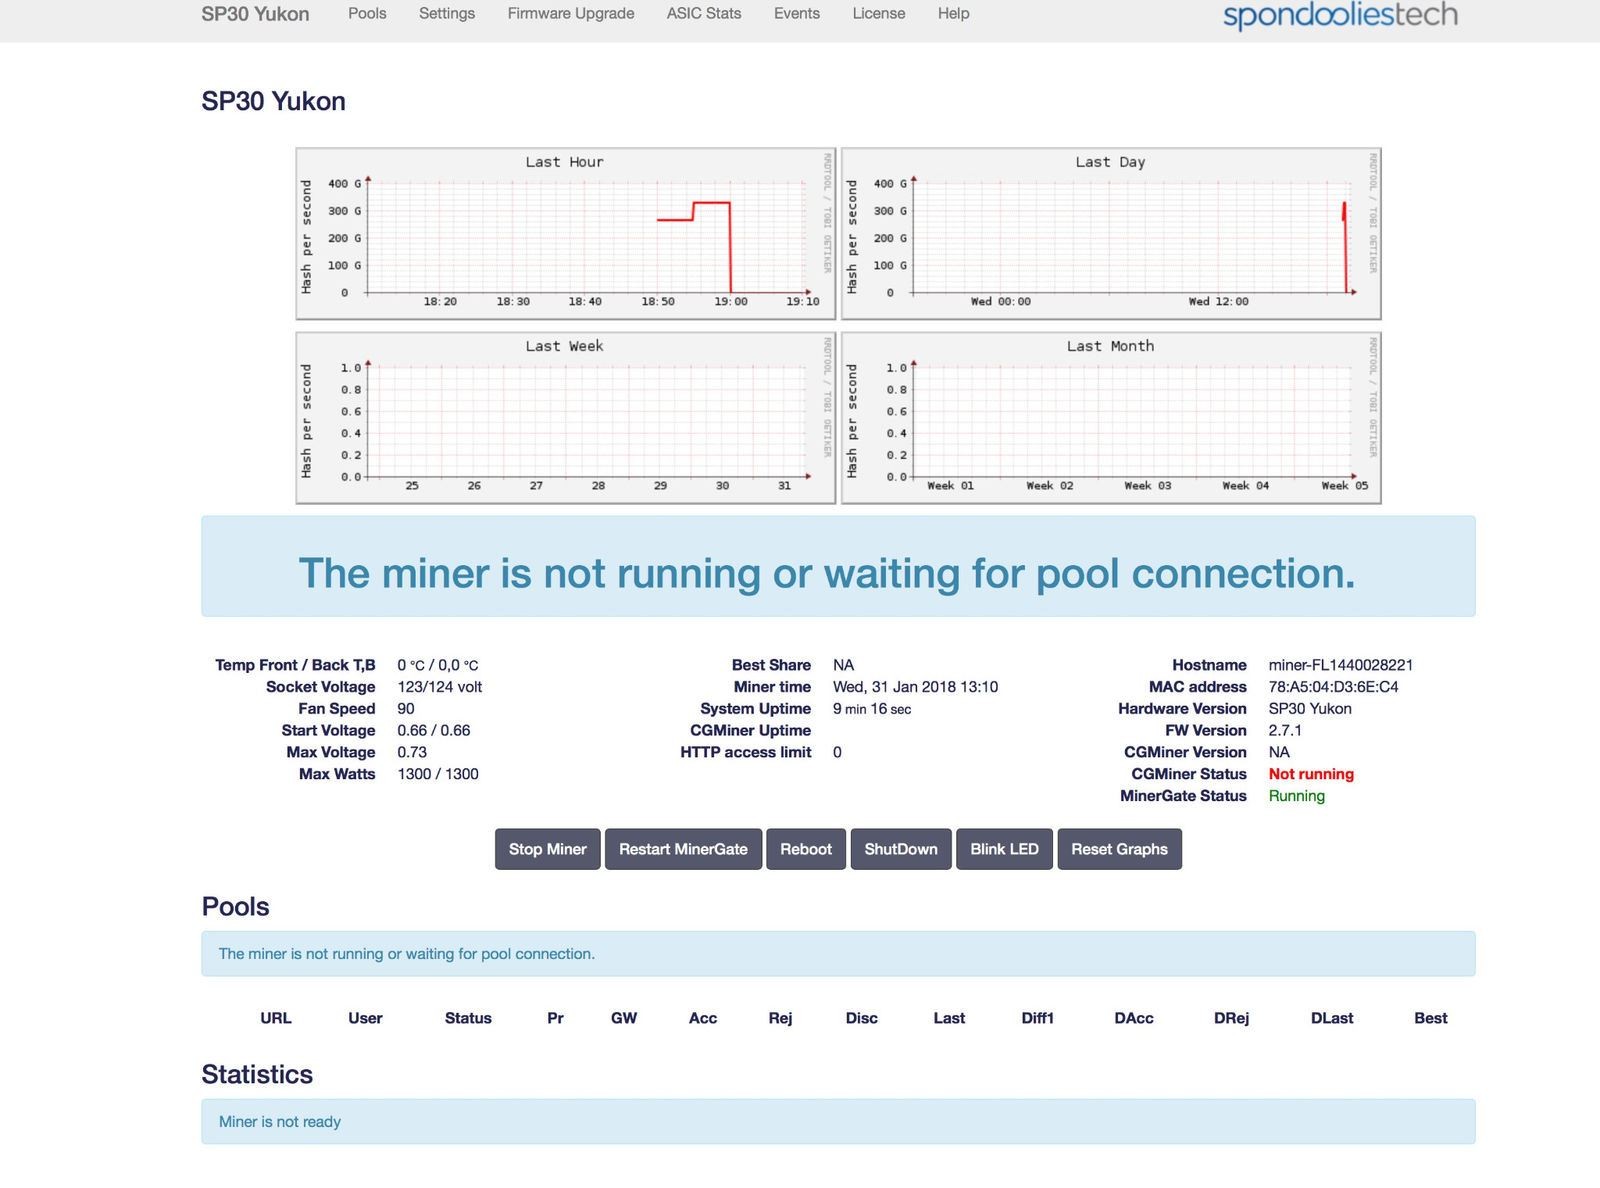
Task: Click the Last Week hash graph
Action: tap(566, 418)
